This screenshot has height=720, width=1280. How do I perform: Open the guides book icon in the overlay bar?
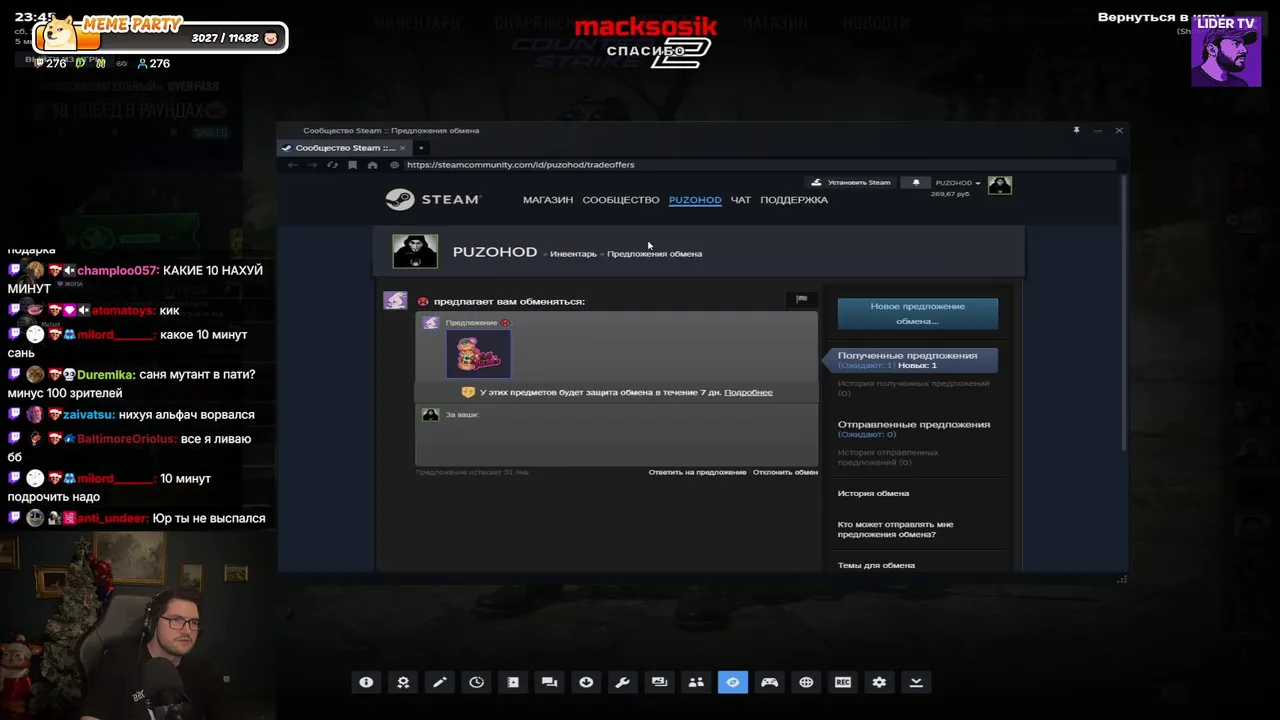coord(513,682)
